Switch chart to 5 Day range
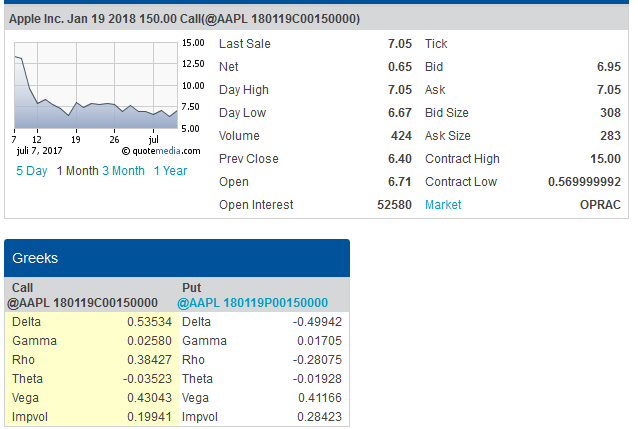The width and height of the screenshot is (638, 429). click(32, 171)
